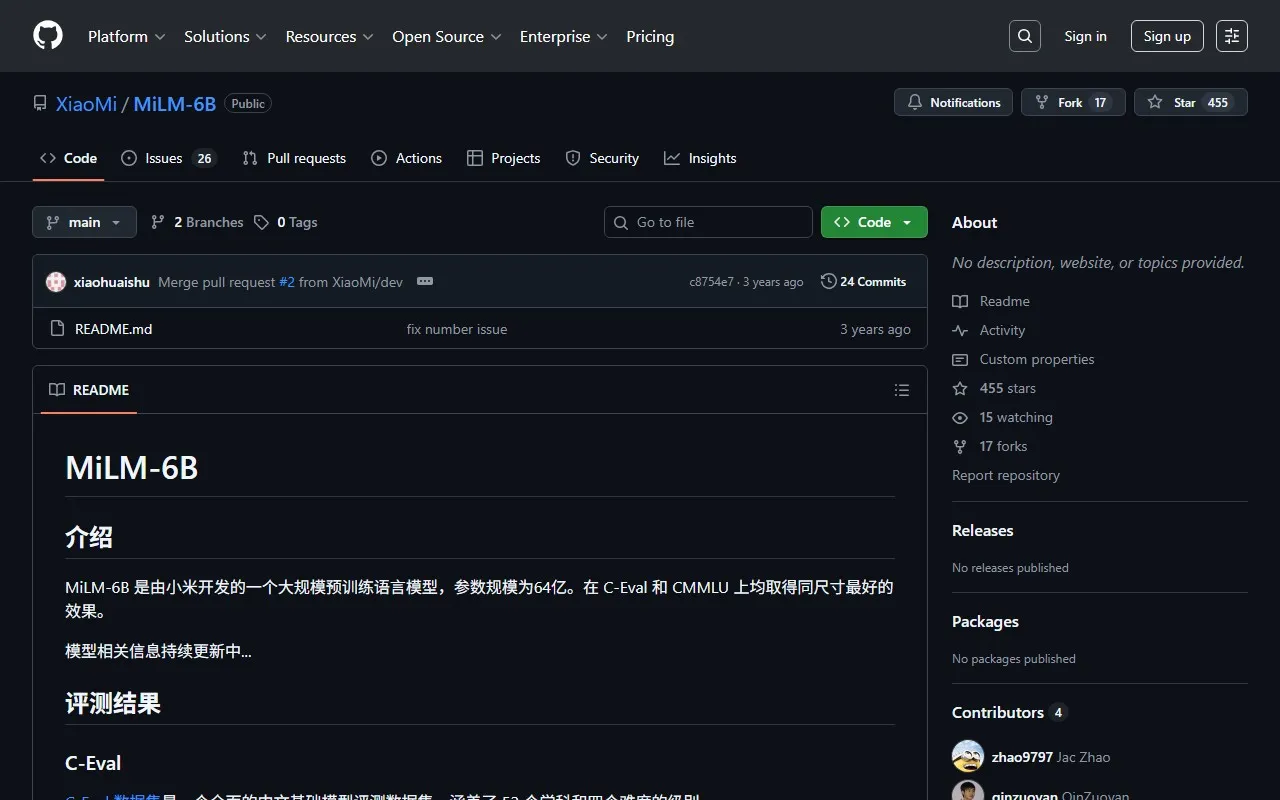Expand the commit message ellipsis icon
Screen dimensions: 1280x800
pyautogui.click(x=425, y=282)
